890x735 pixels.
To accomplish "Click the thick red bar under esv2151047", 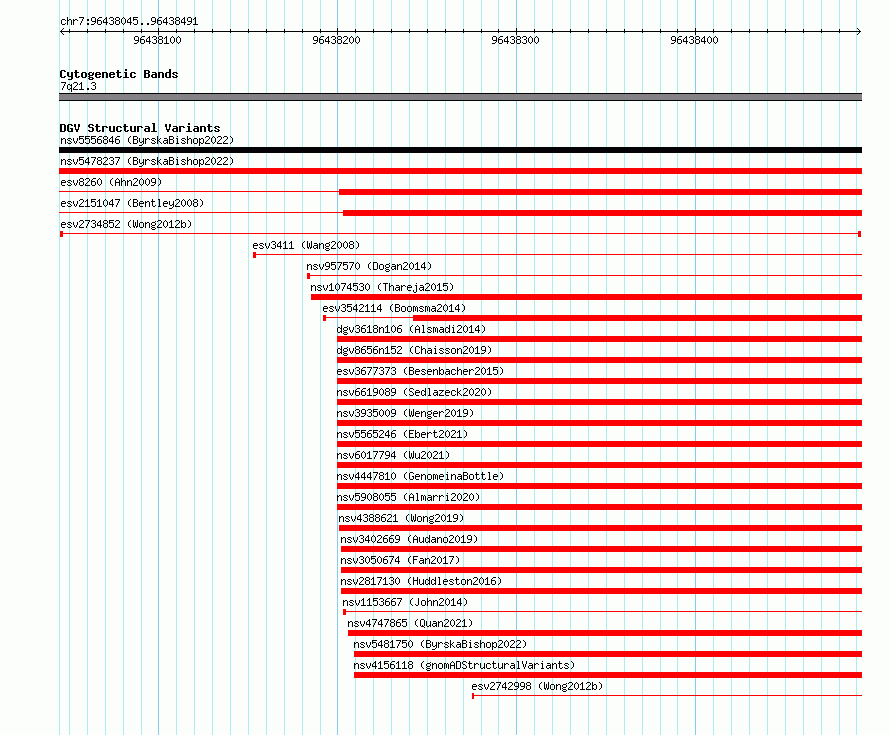I will [602, 213].
